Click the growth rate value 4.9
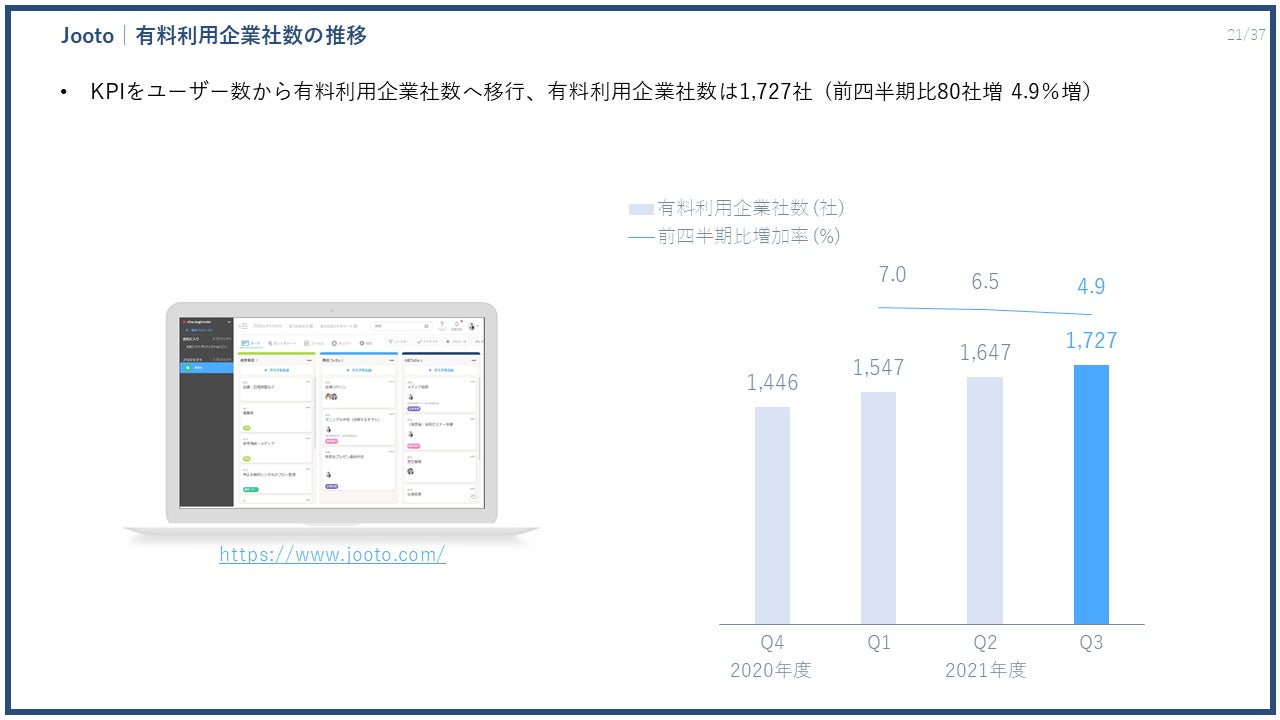Viewport: 1280px width, 720px height. click(1091, 287)
